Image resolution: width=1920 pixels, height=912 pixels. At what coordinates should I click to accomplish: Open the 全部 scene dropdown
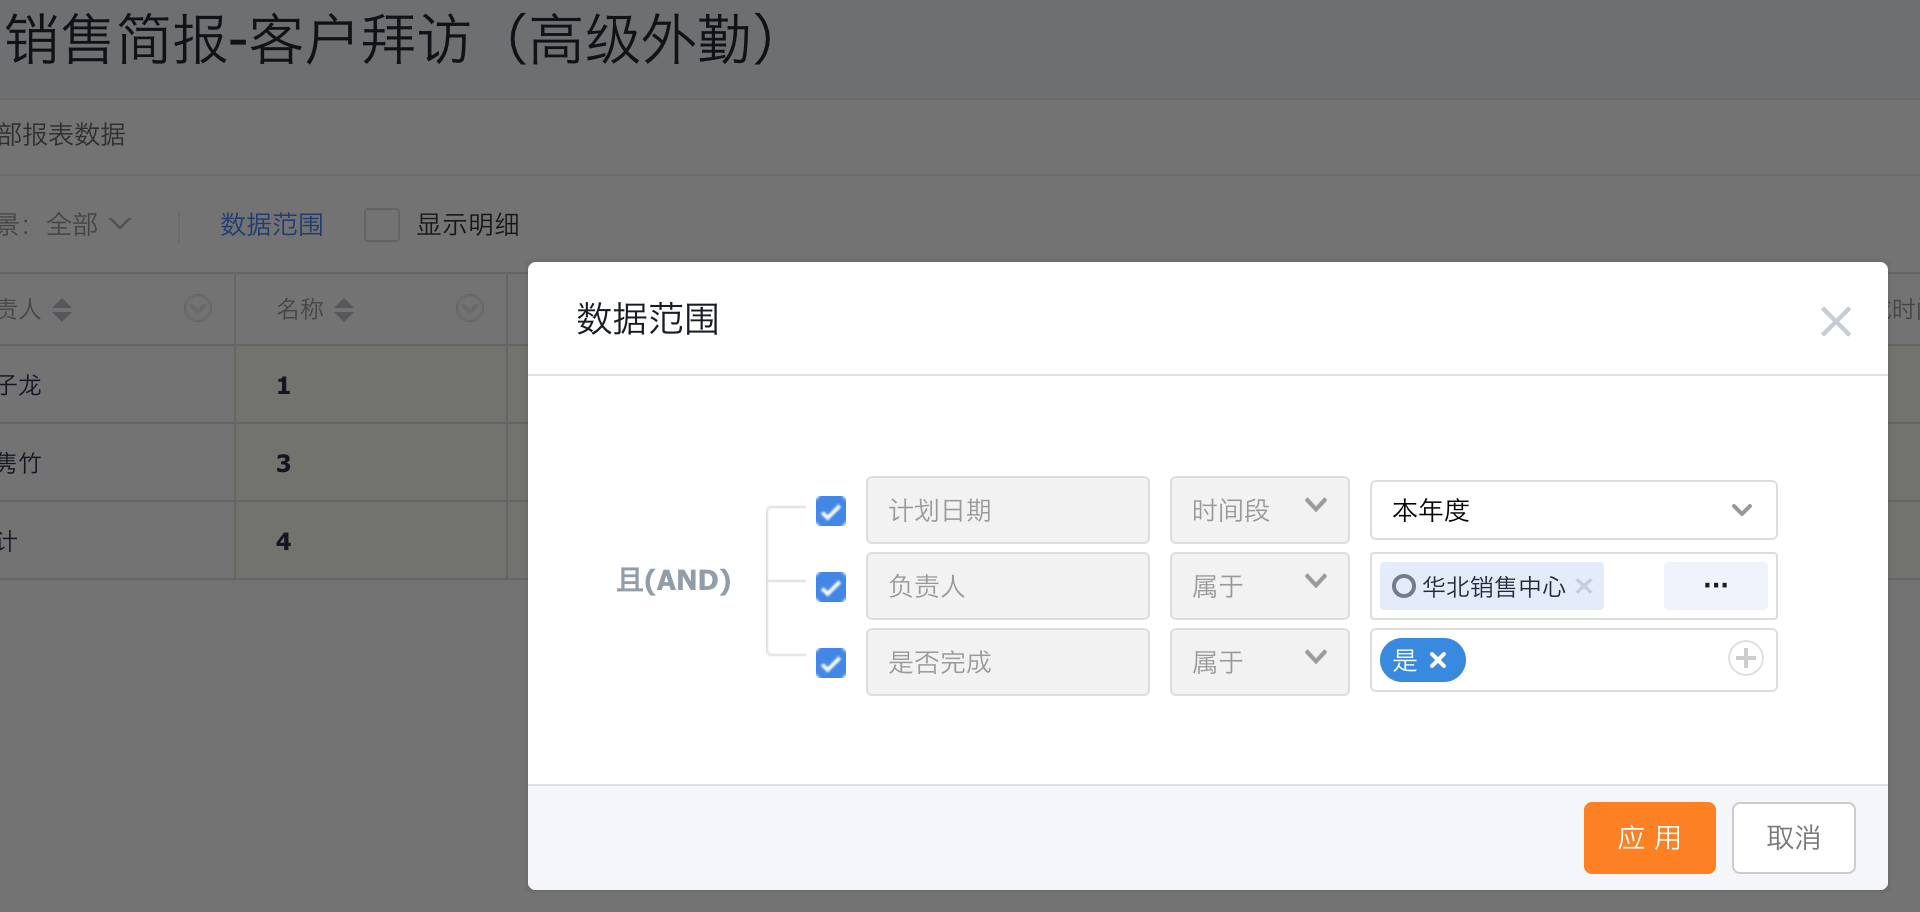[x=88, y=224]
